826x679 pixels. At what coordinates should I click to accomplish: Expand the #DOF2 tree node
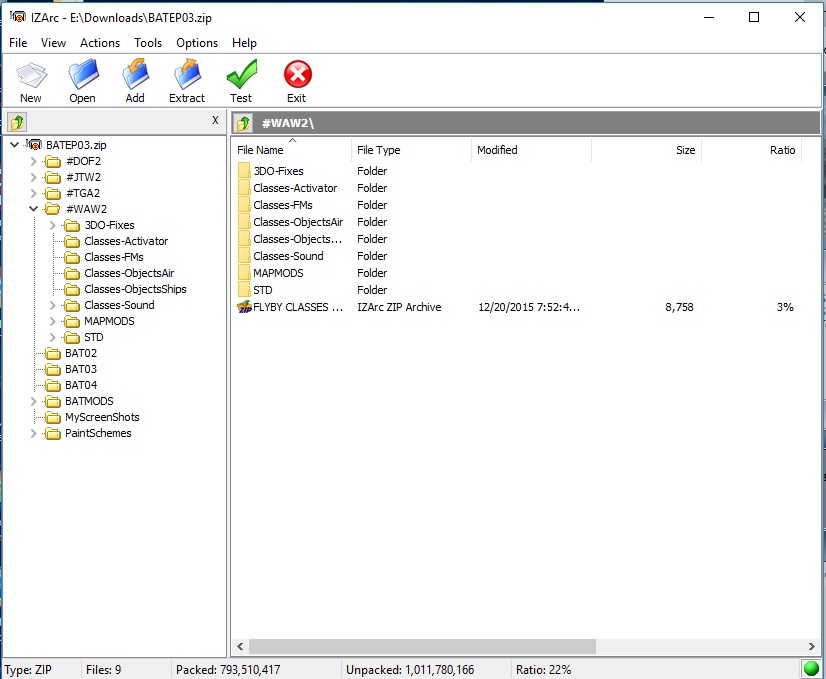(x=34, y=161)
